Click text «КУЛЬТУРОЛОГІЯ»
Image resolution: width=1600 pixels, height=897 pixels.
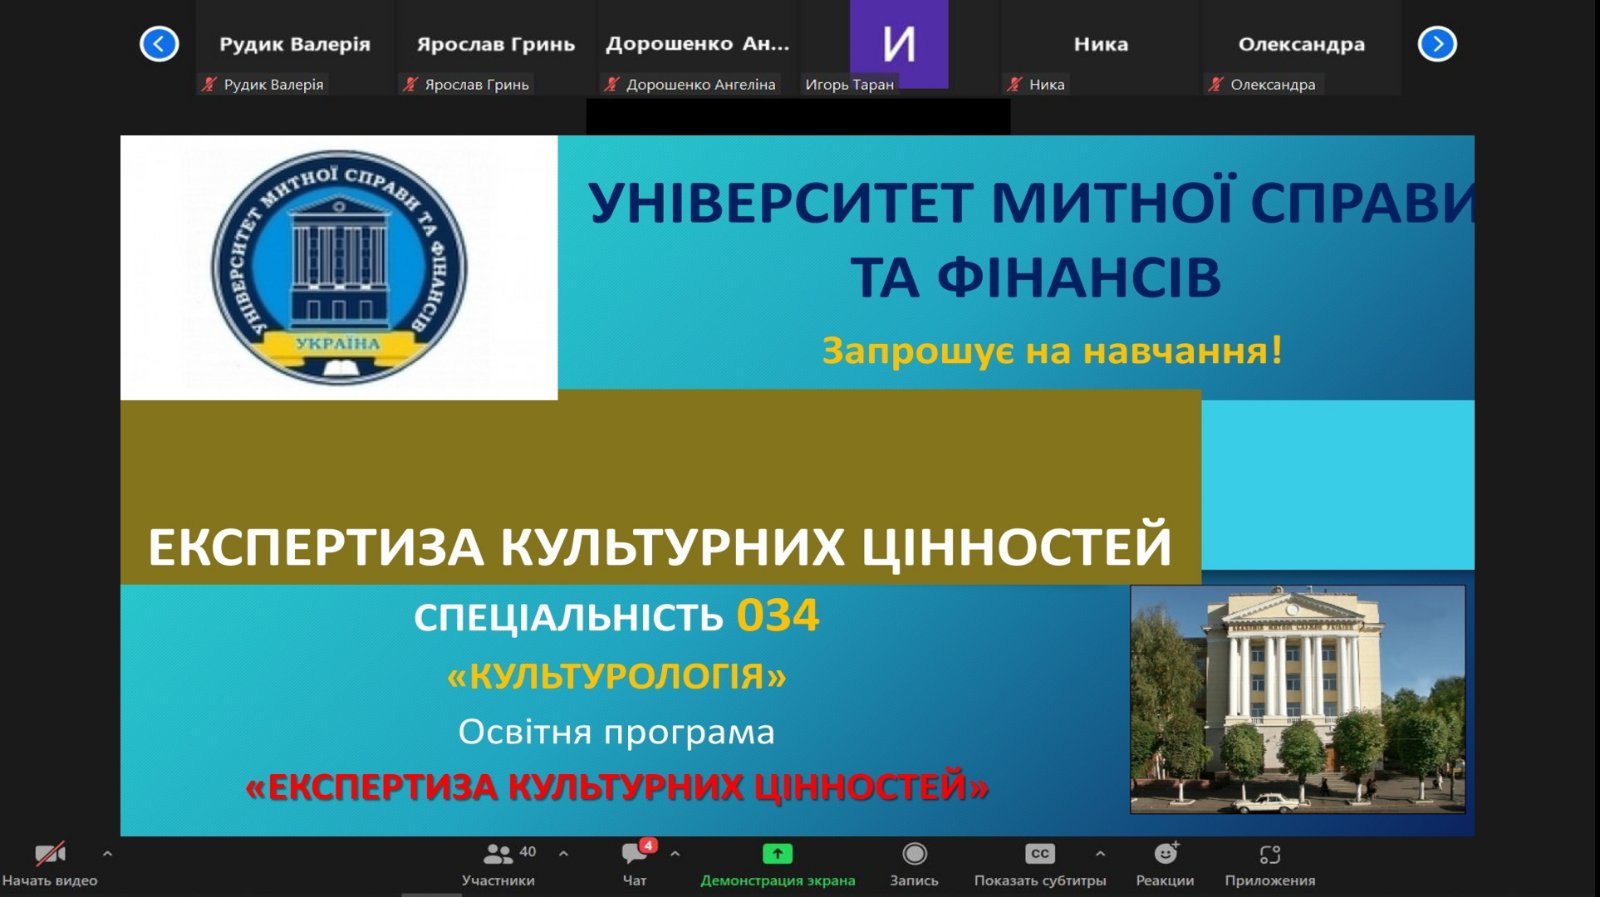click(x=617, y=677)
